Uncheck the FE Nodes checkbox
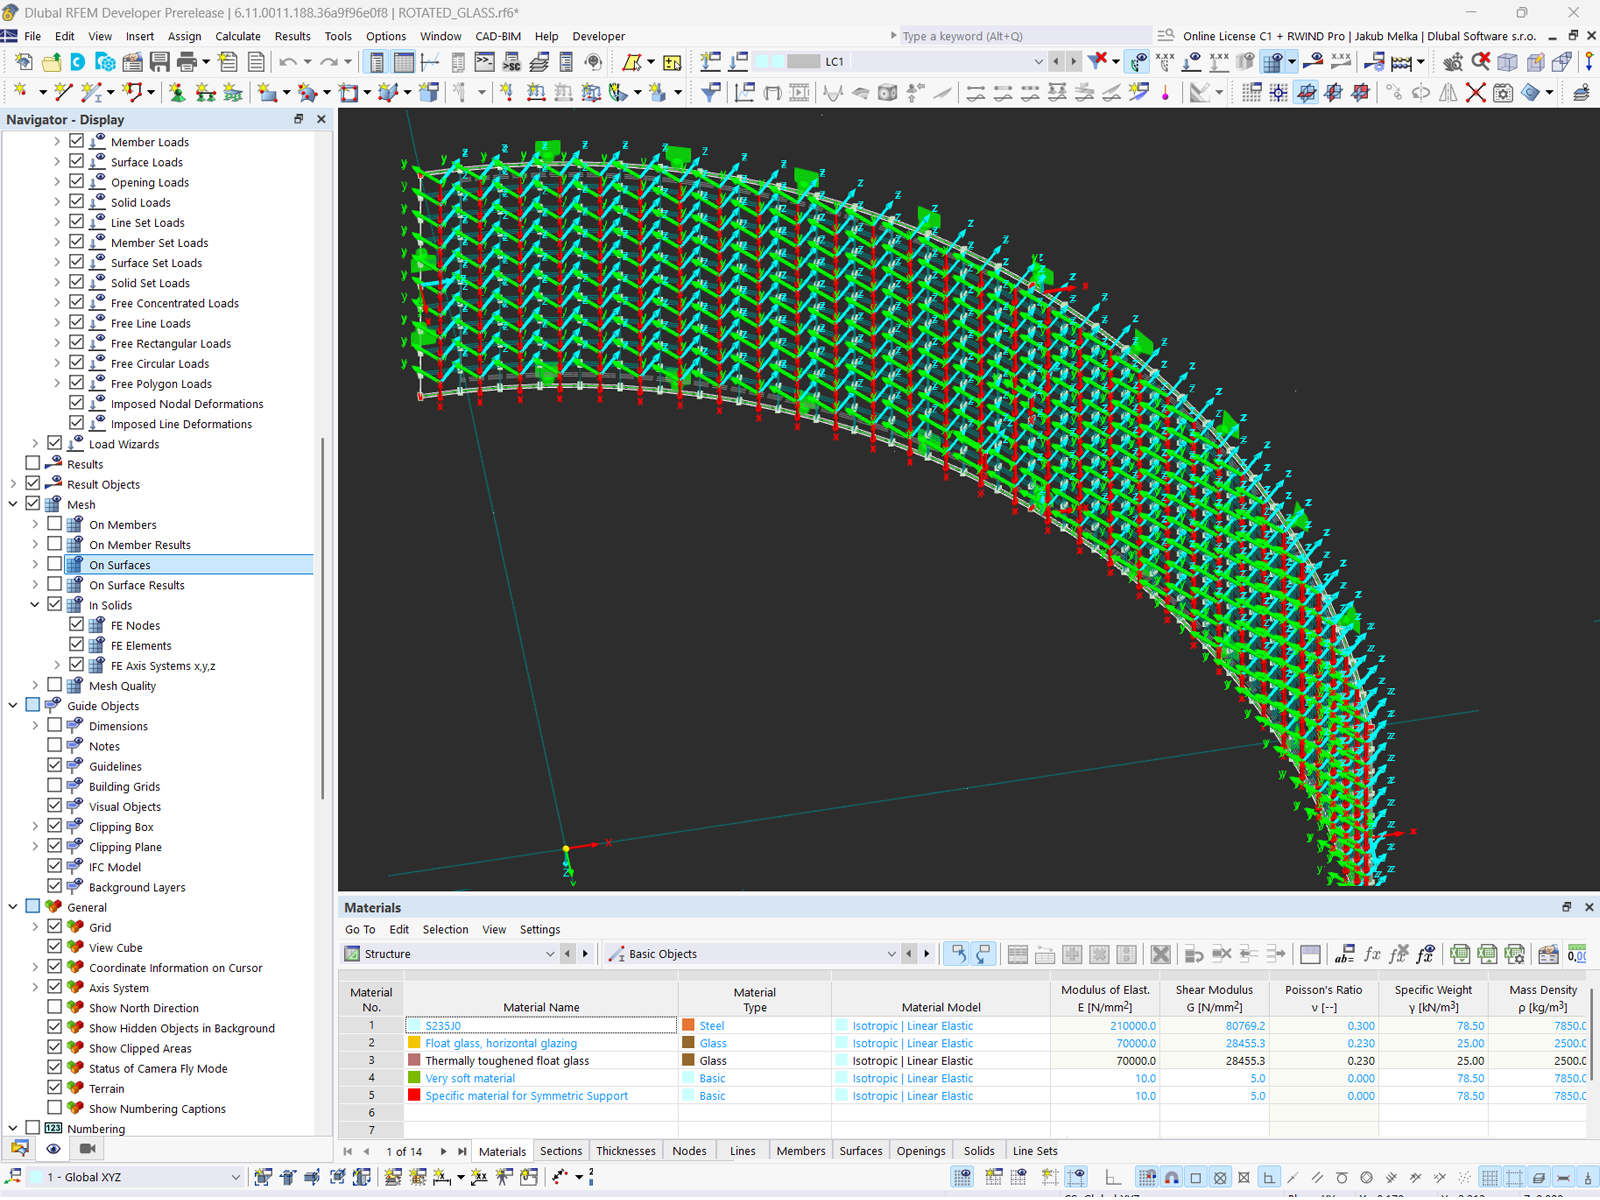The image size is (1600, 1200). pos(77,625)
